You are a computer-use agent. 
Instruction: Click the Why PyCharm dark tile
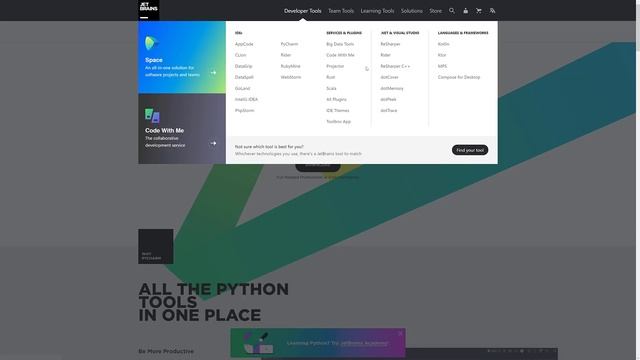(x=156, y=247)
